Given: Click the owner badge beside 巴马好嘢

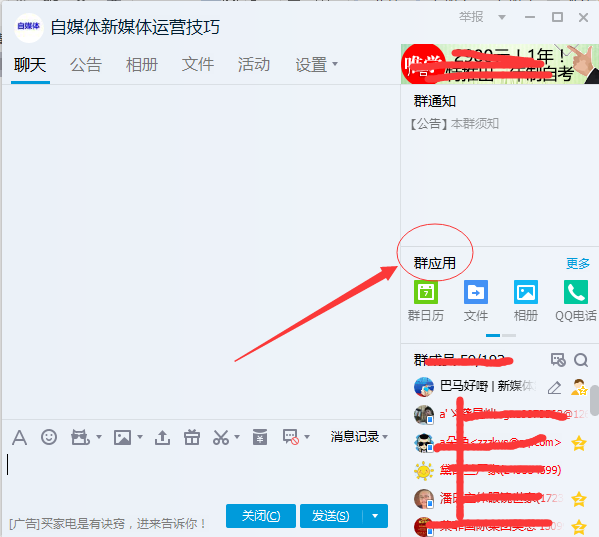Looking at the screenshot, I should click(579, 387).
